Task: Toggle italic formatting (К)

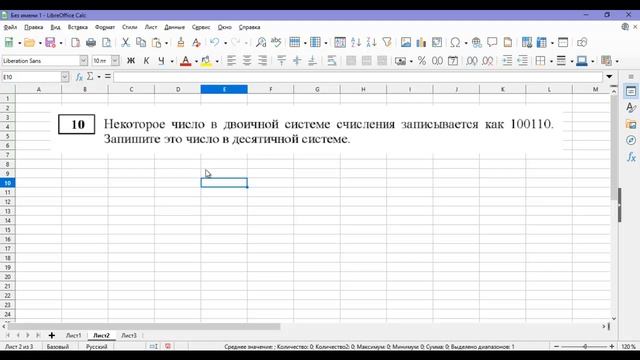Action: click(146, 61)
